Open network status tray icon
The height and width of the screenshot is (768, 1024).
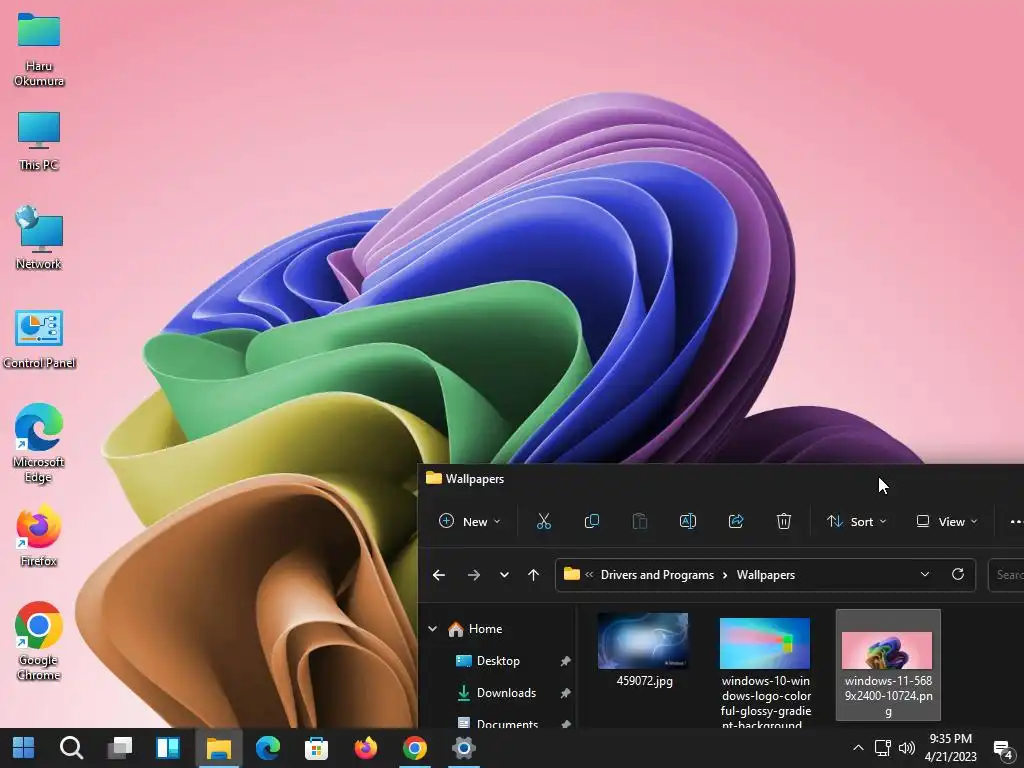882,748
